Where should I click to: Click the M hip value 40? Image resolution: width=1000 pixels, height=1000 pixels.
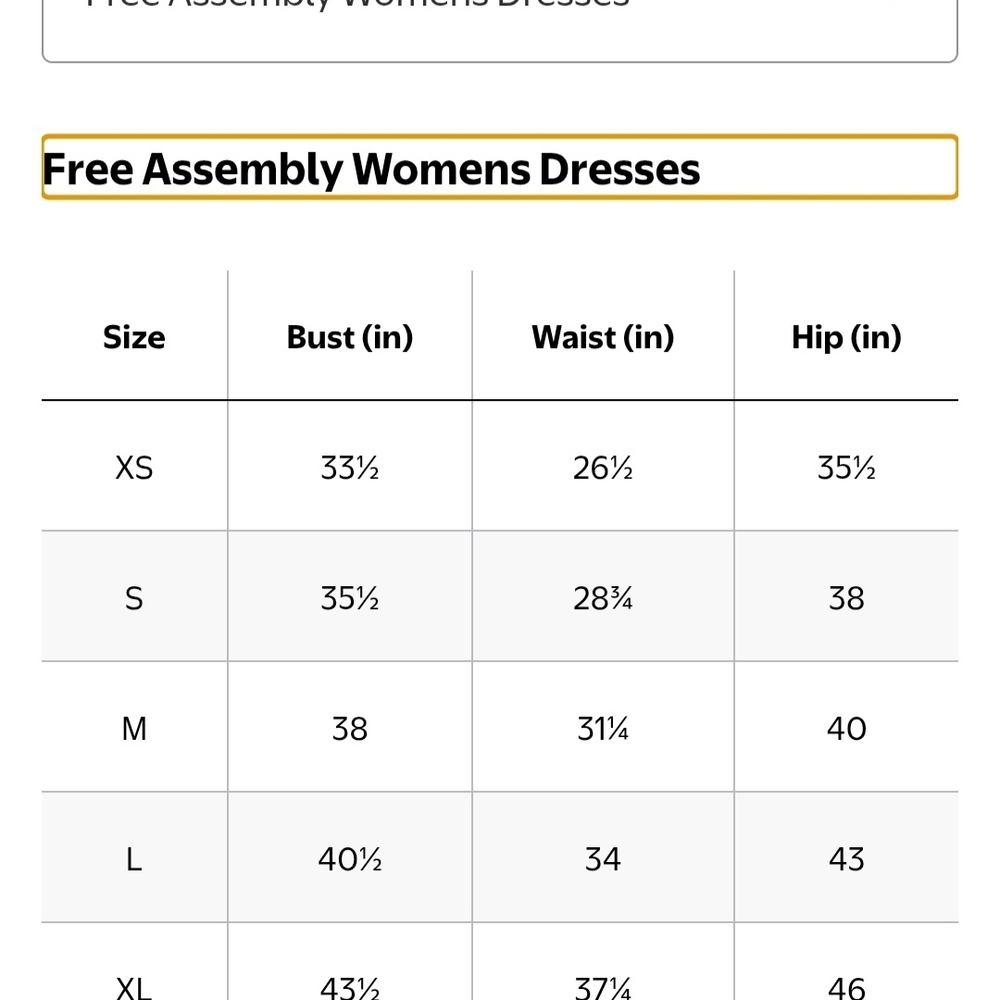[846, 728]
